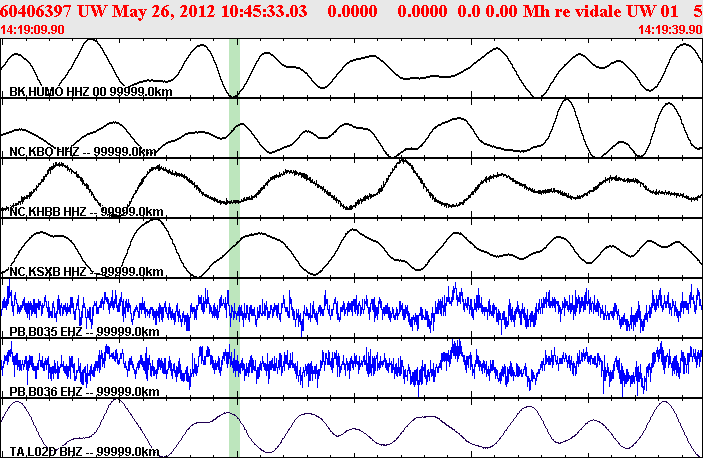
Task: Click the end time 14:19:39.90 label
Action: (x=670, y=30)
